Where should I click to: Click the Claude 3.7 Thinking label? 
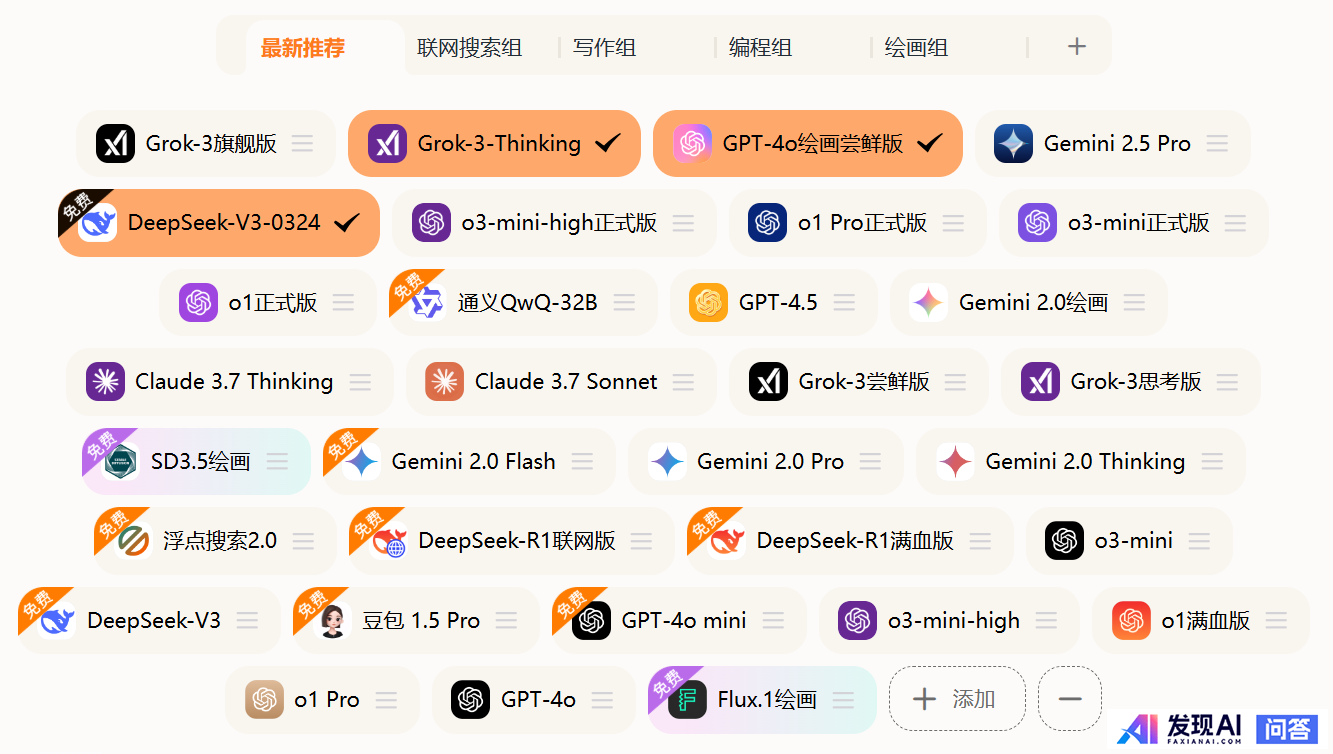click(234, 382)
